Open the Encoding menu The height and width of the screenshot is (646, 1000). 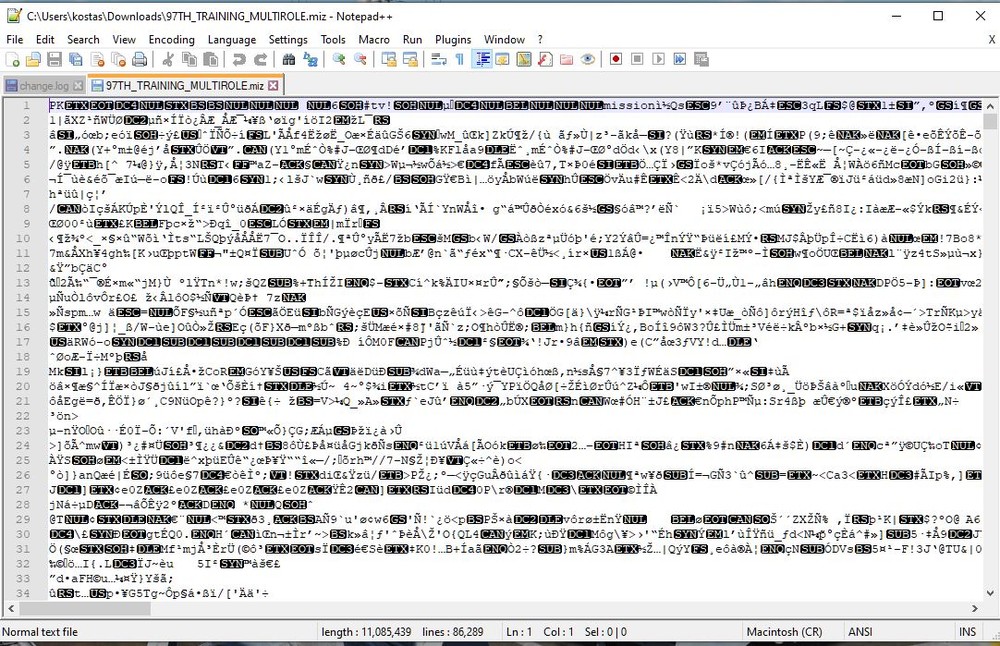click(x=171, y=39)
